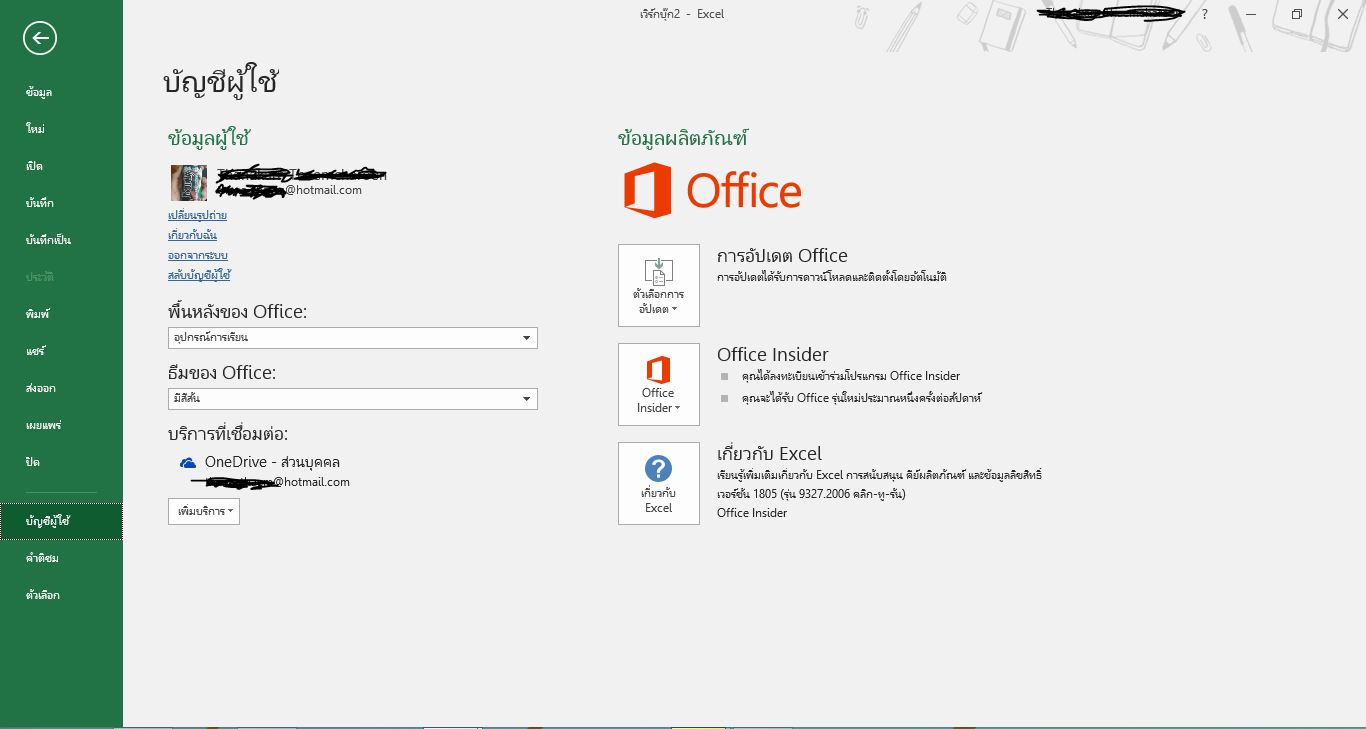Select แชร์ in the sidebar

coord(61,351)
